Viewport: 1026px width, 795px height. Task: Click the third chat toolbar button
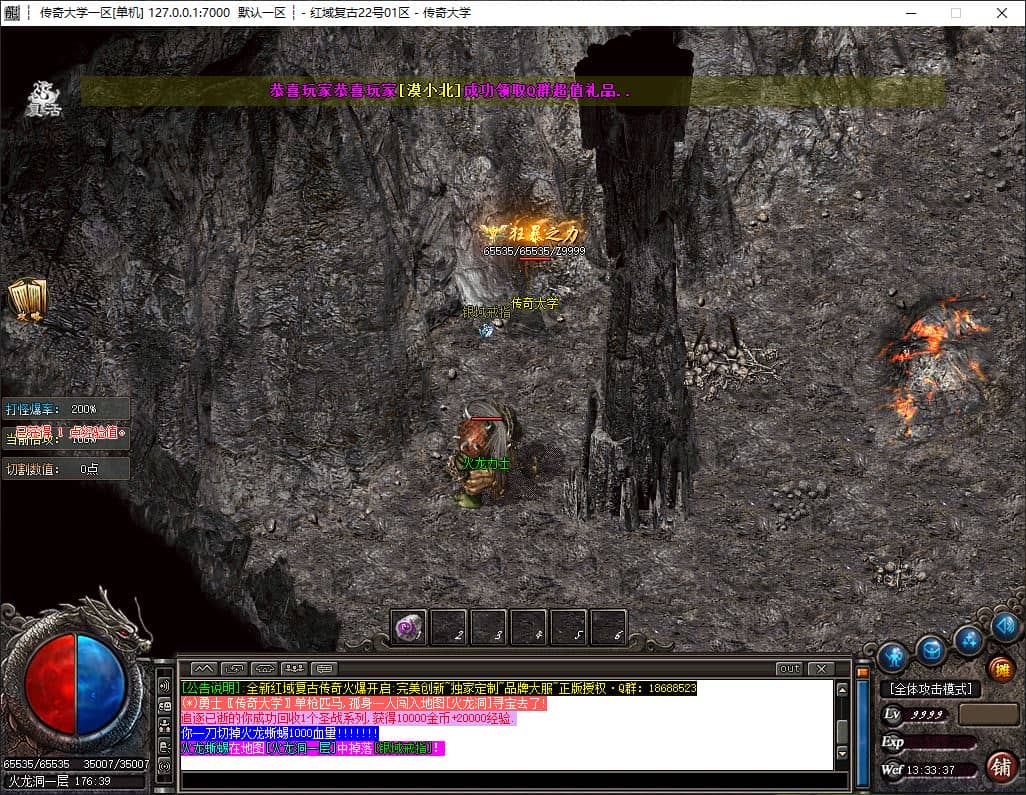pos(264,668)
